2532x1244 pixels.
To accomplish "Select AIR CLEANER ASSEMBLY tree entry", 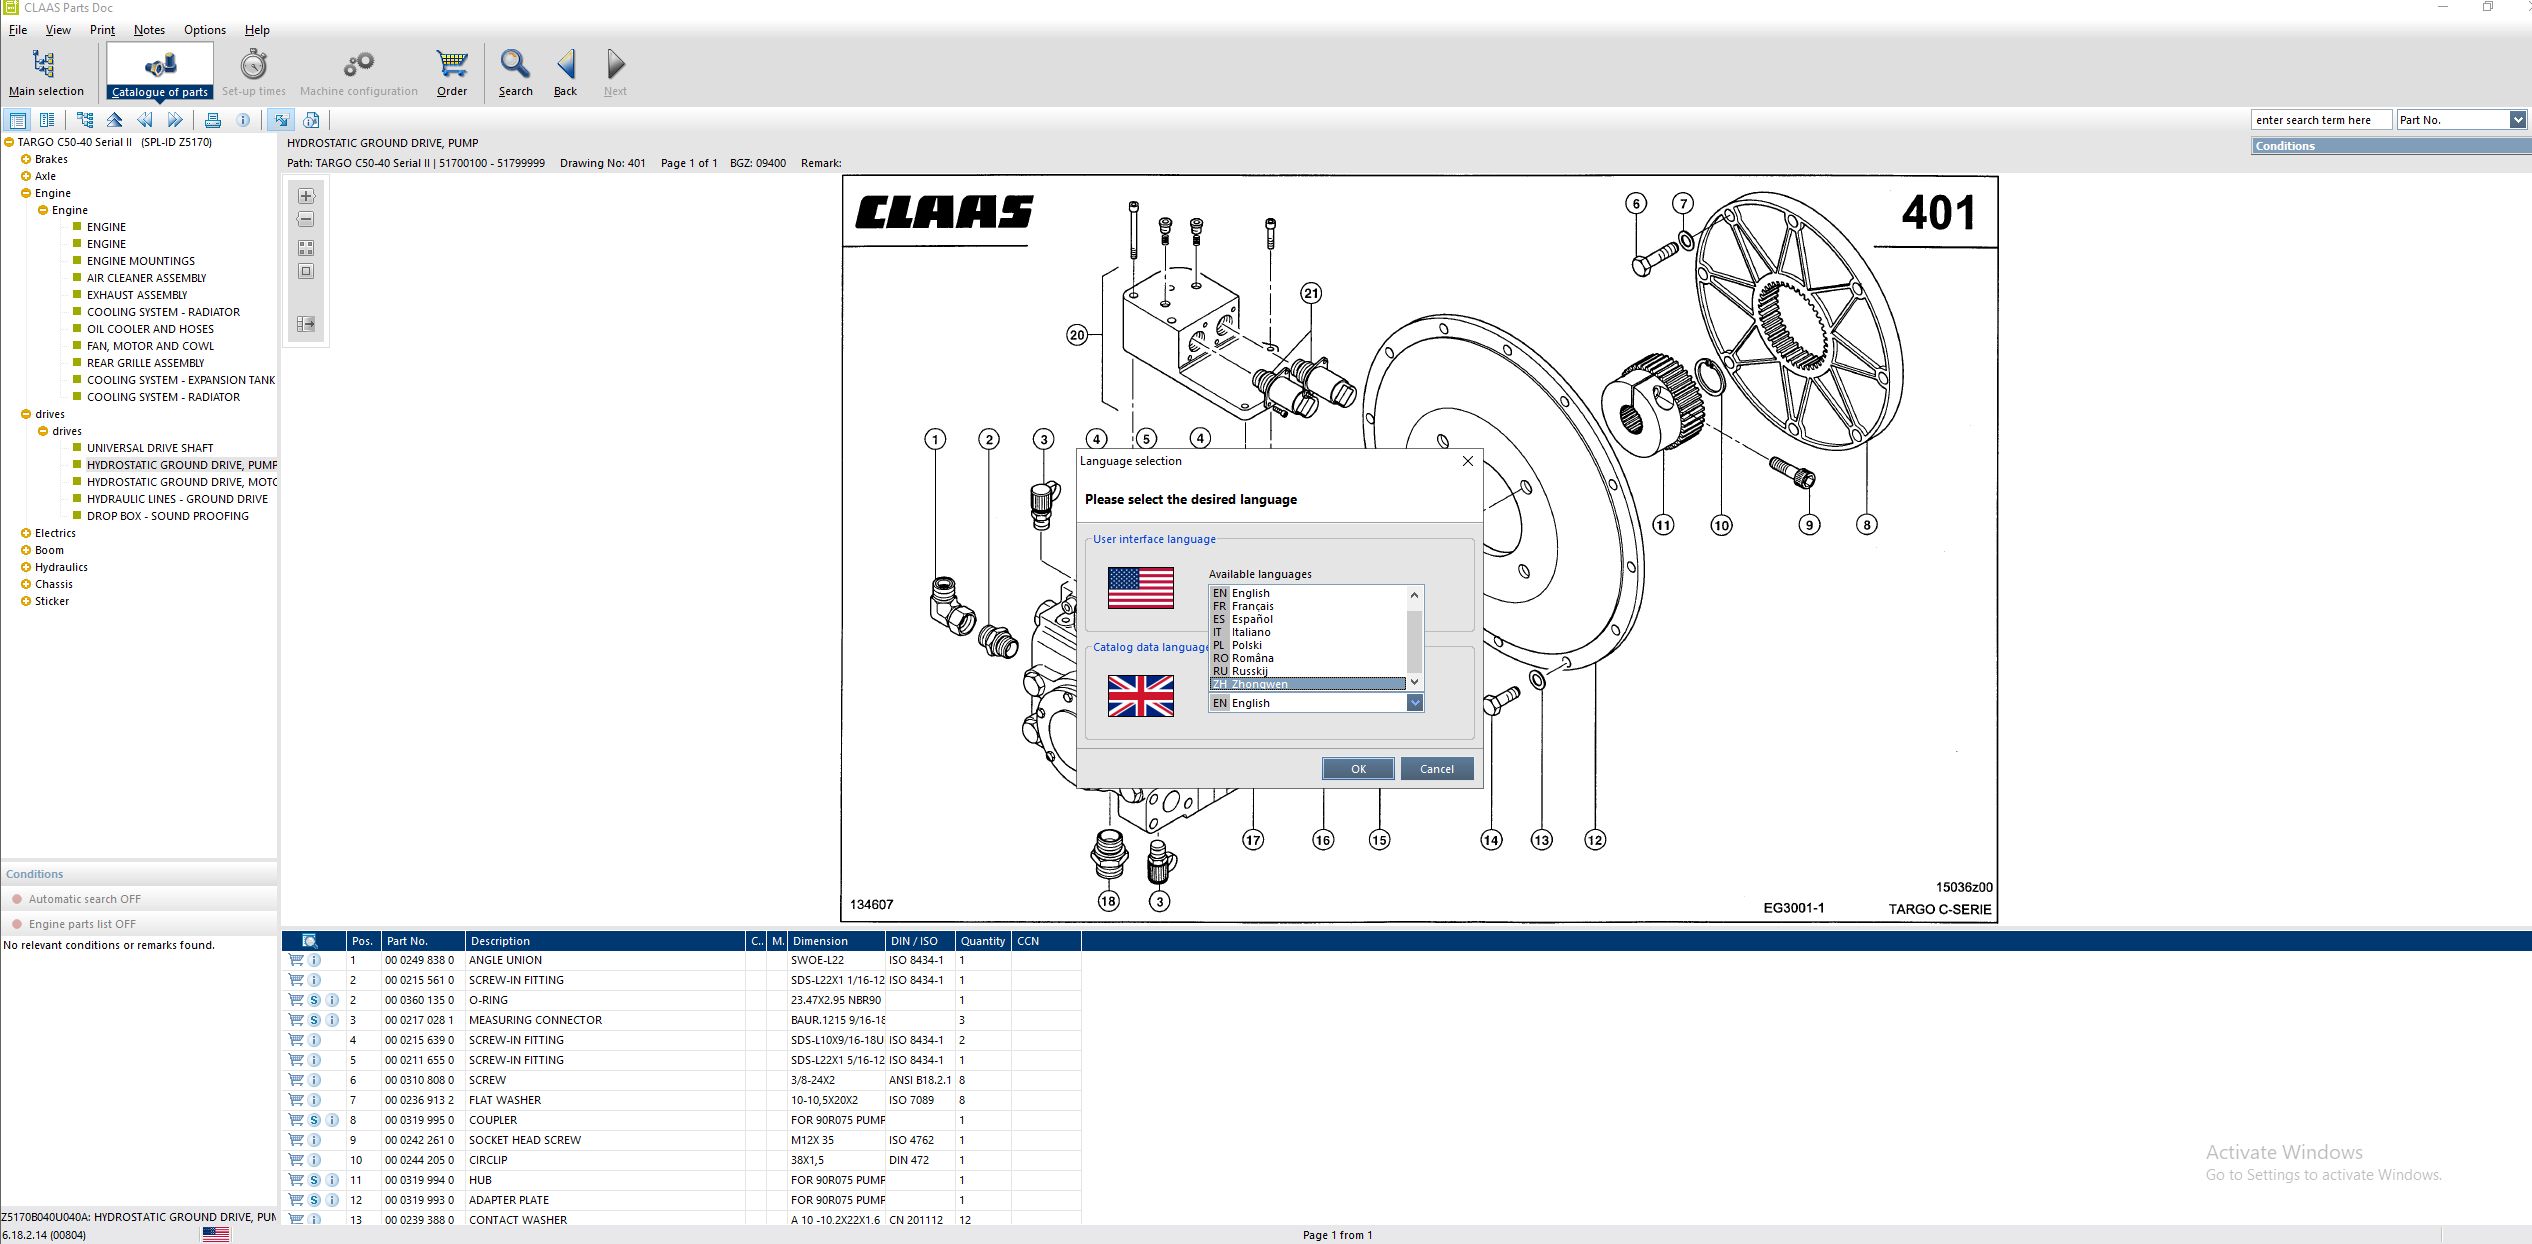I will coord(146,278).
